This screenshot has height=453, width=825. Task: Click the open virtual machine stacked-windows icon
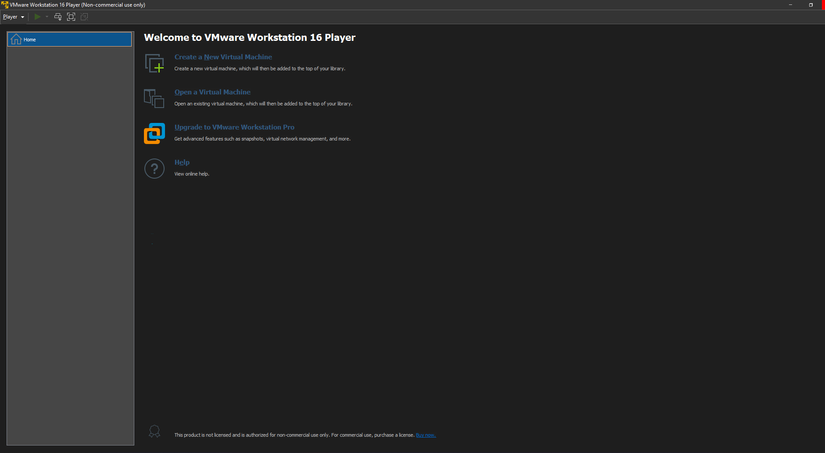click(154, 98)
